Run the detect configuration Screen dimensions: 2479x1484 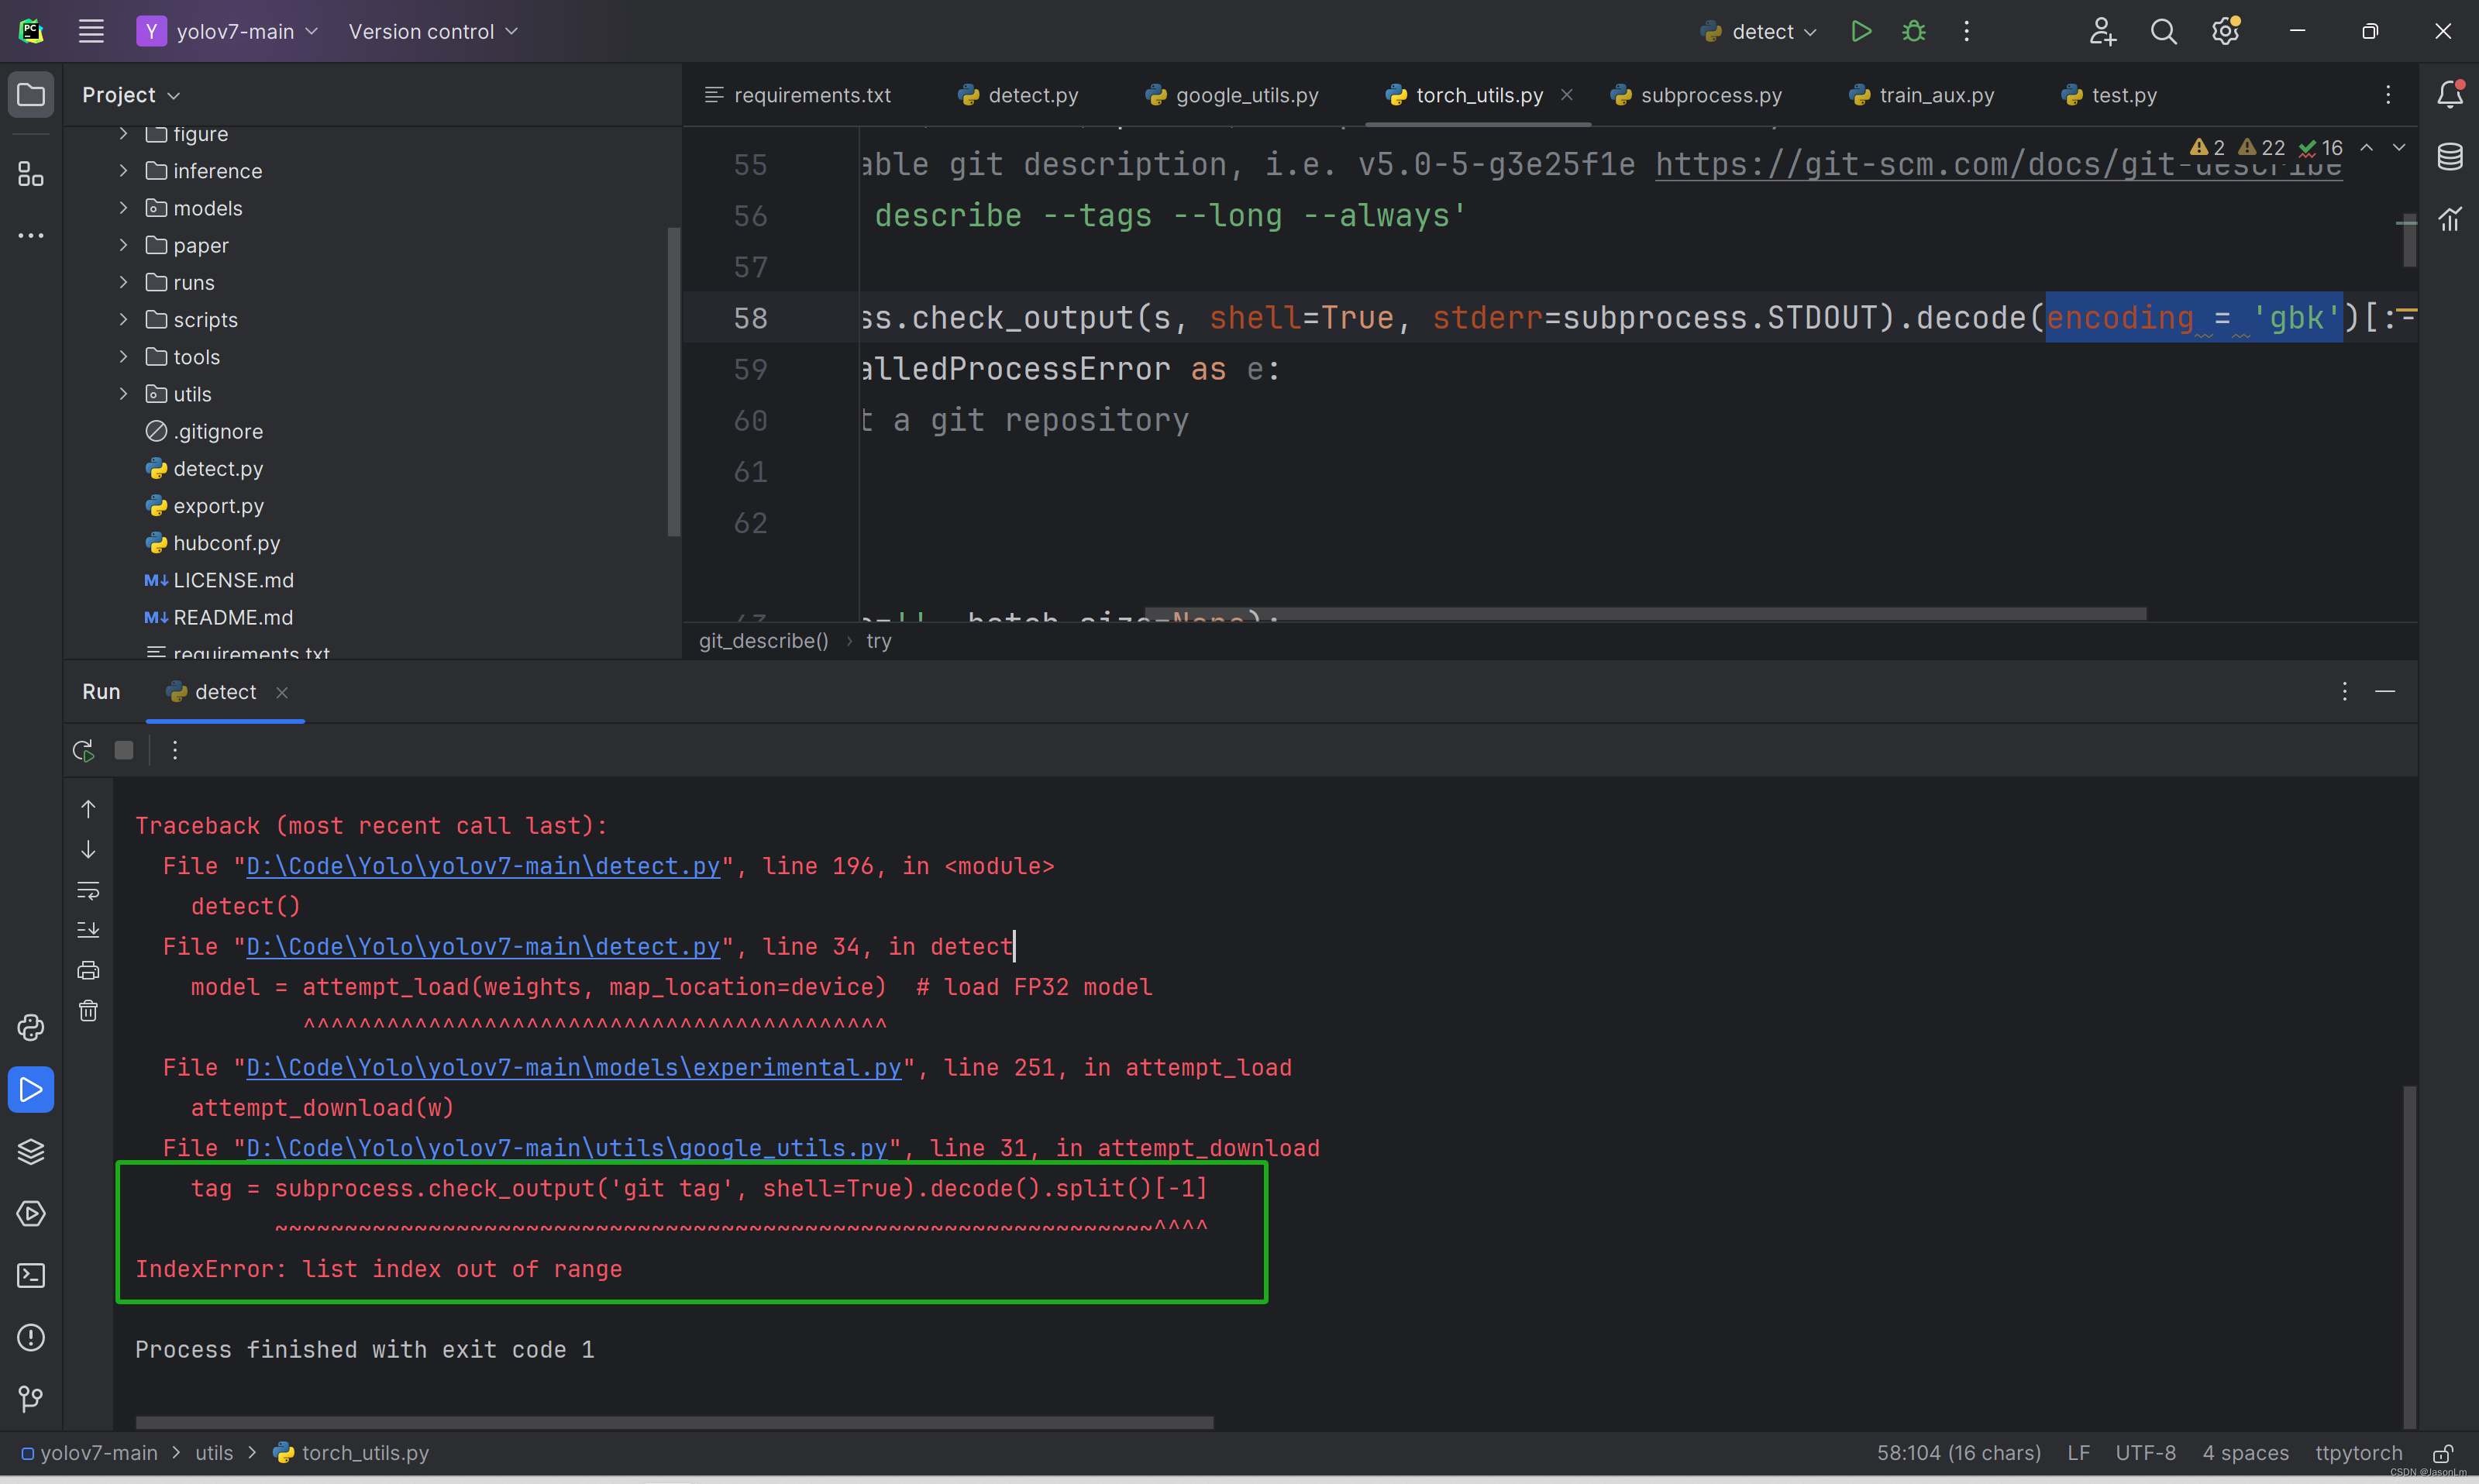1860,31
